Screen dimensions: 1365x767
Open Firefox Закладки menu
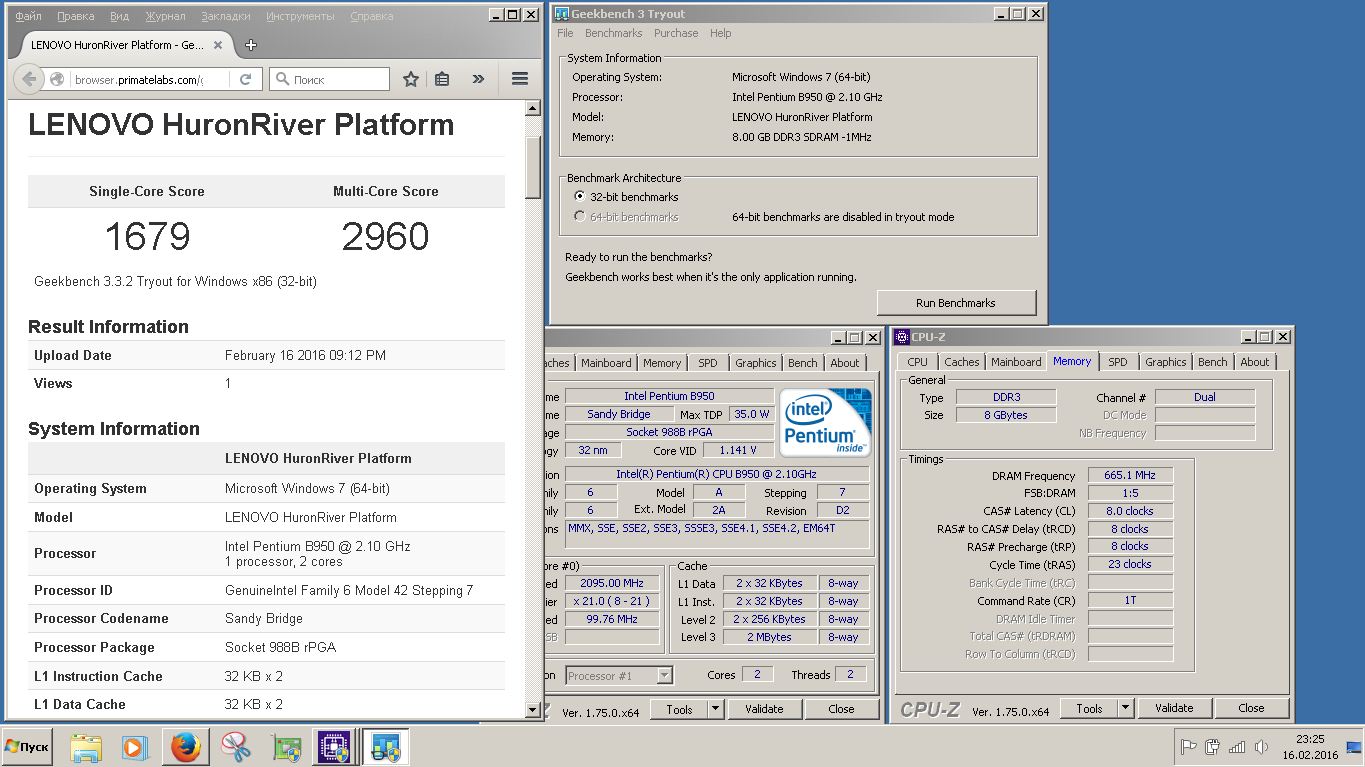point(226,16)
